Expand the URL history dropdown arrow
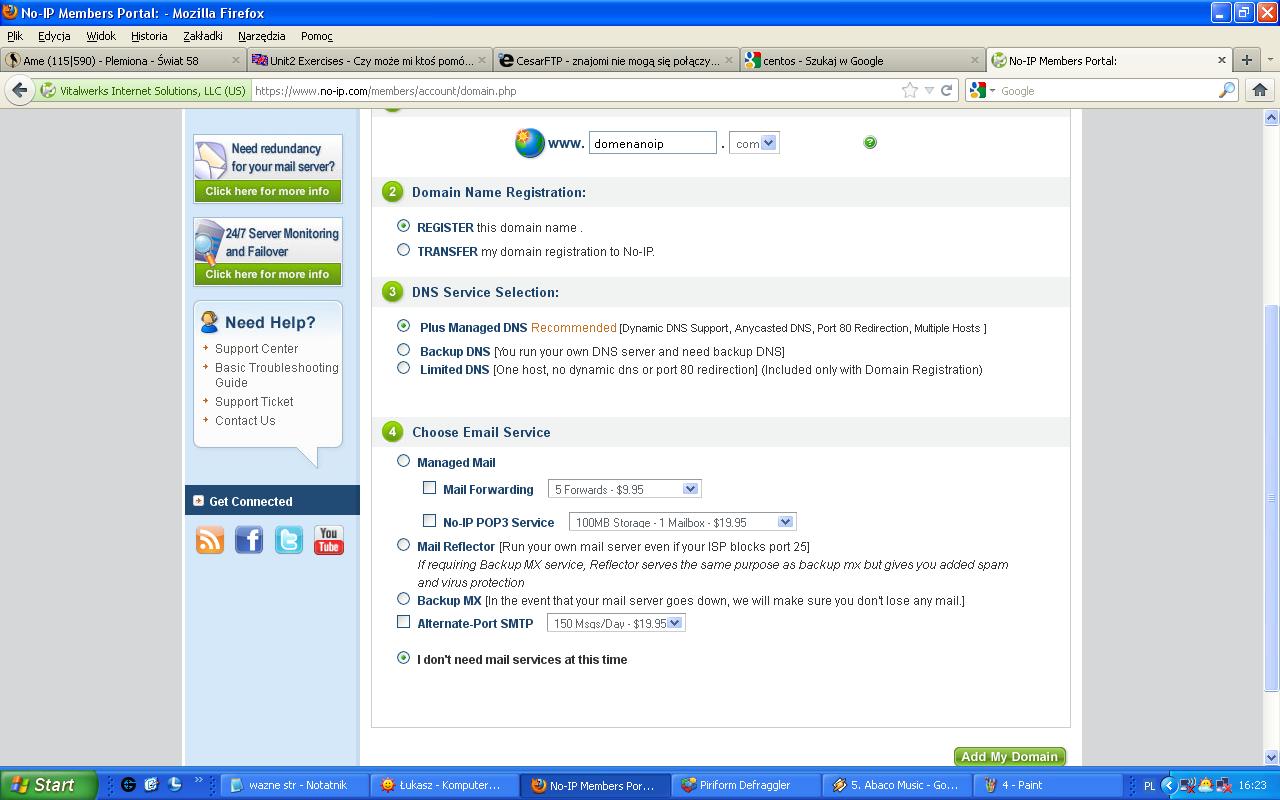1280x800 pixels. click(x=929, y=90)
